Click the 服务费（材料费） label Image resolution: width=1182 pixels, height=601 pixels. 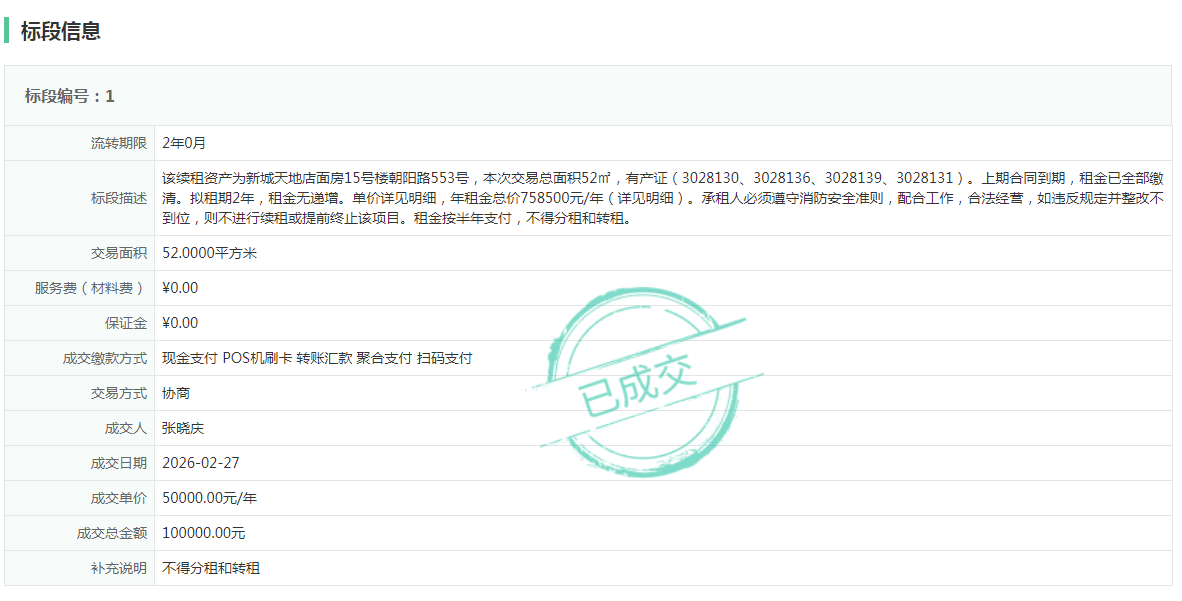(x=91, y=288)
